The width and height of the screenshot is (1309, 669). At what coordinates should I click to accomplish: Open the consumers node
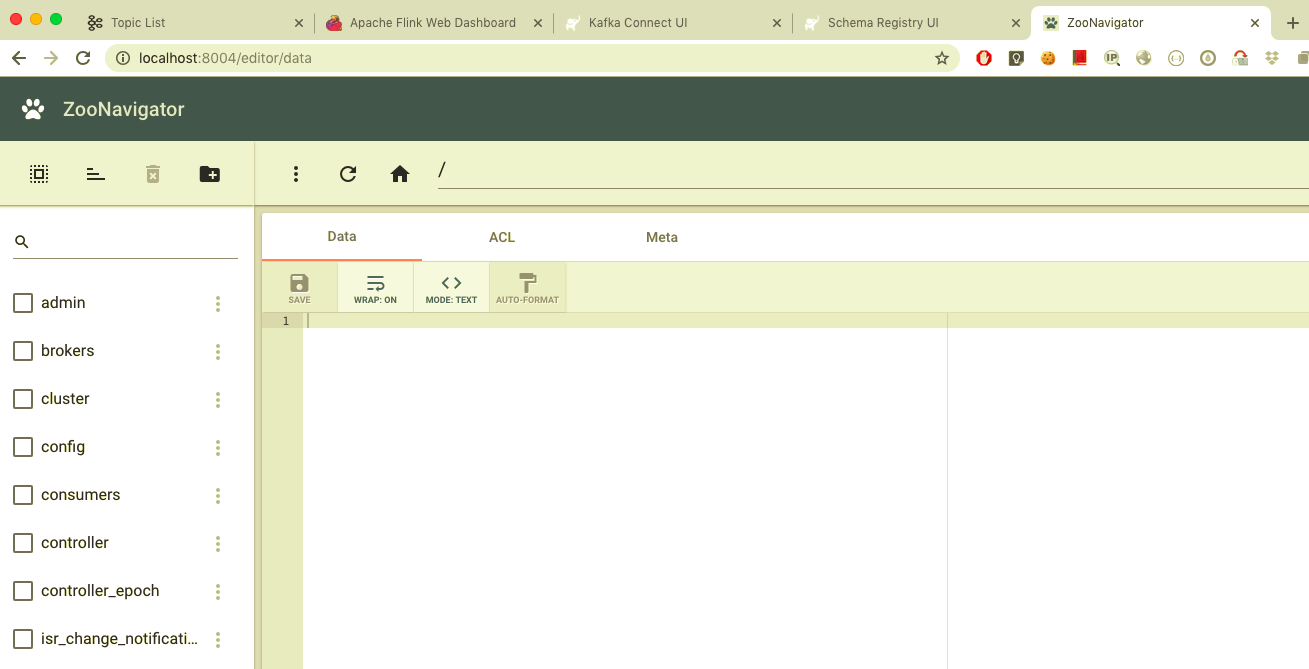click(80, 495)
